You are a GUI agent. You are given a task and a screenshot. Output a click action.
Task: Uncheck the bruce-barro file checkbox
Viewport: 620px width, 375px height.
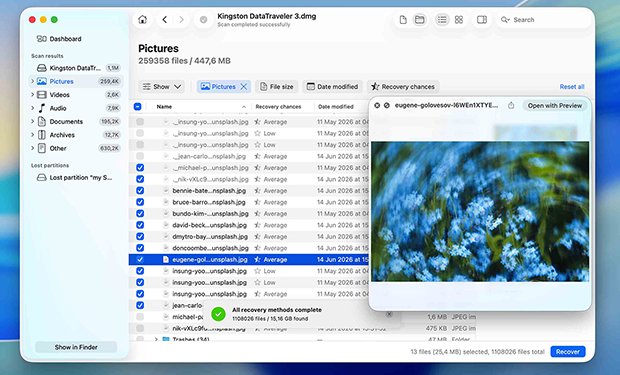click(140, 202)
